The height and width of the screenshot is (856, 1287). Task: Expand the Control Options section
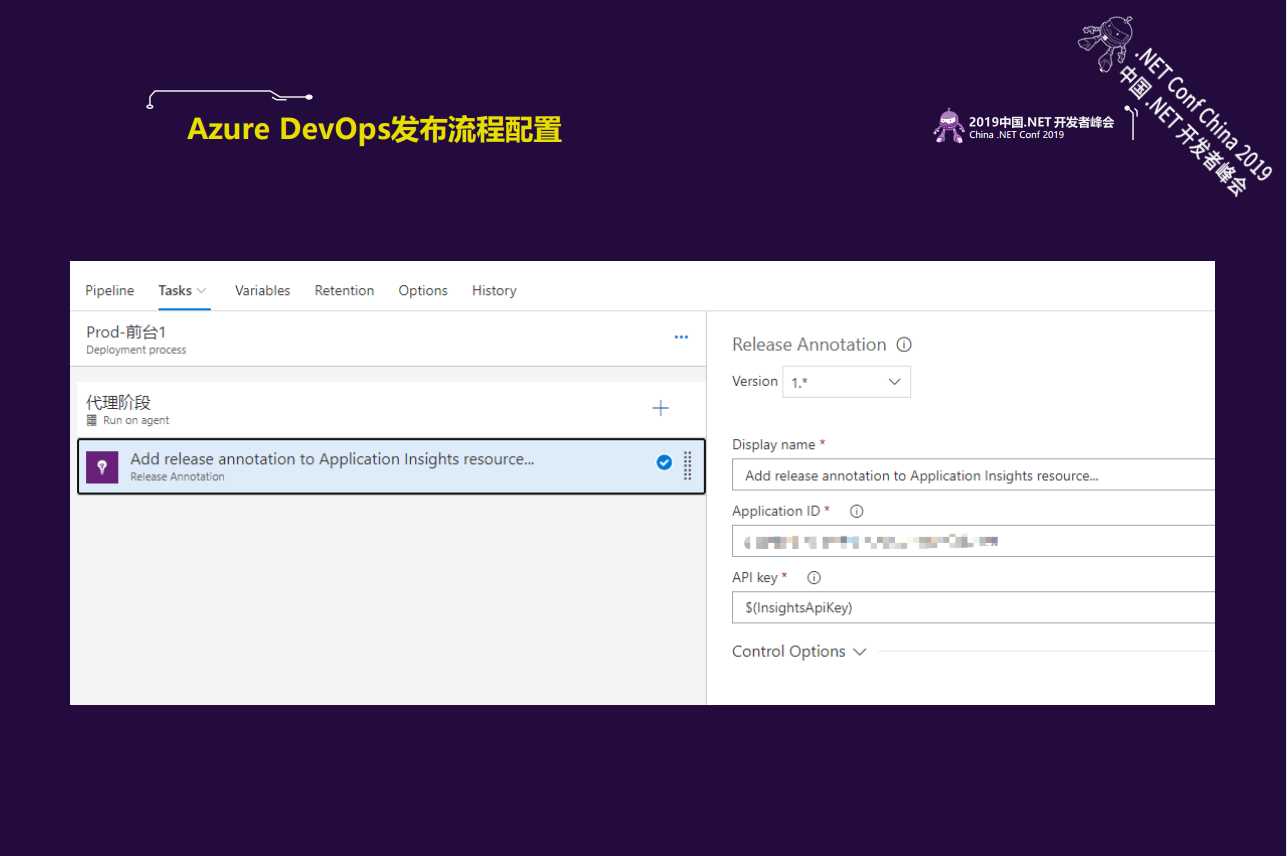(799, 651)
